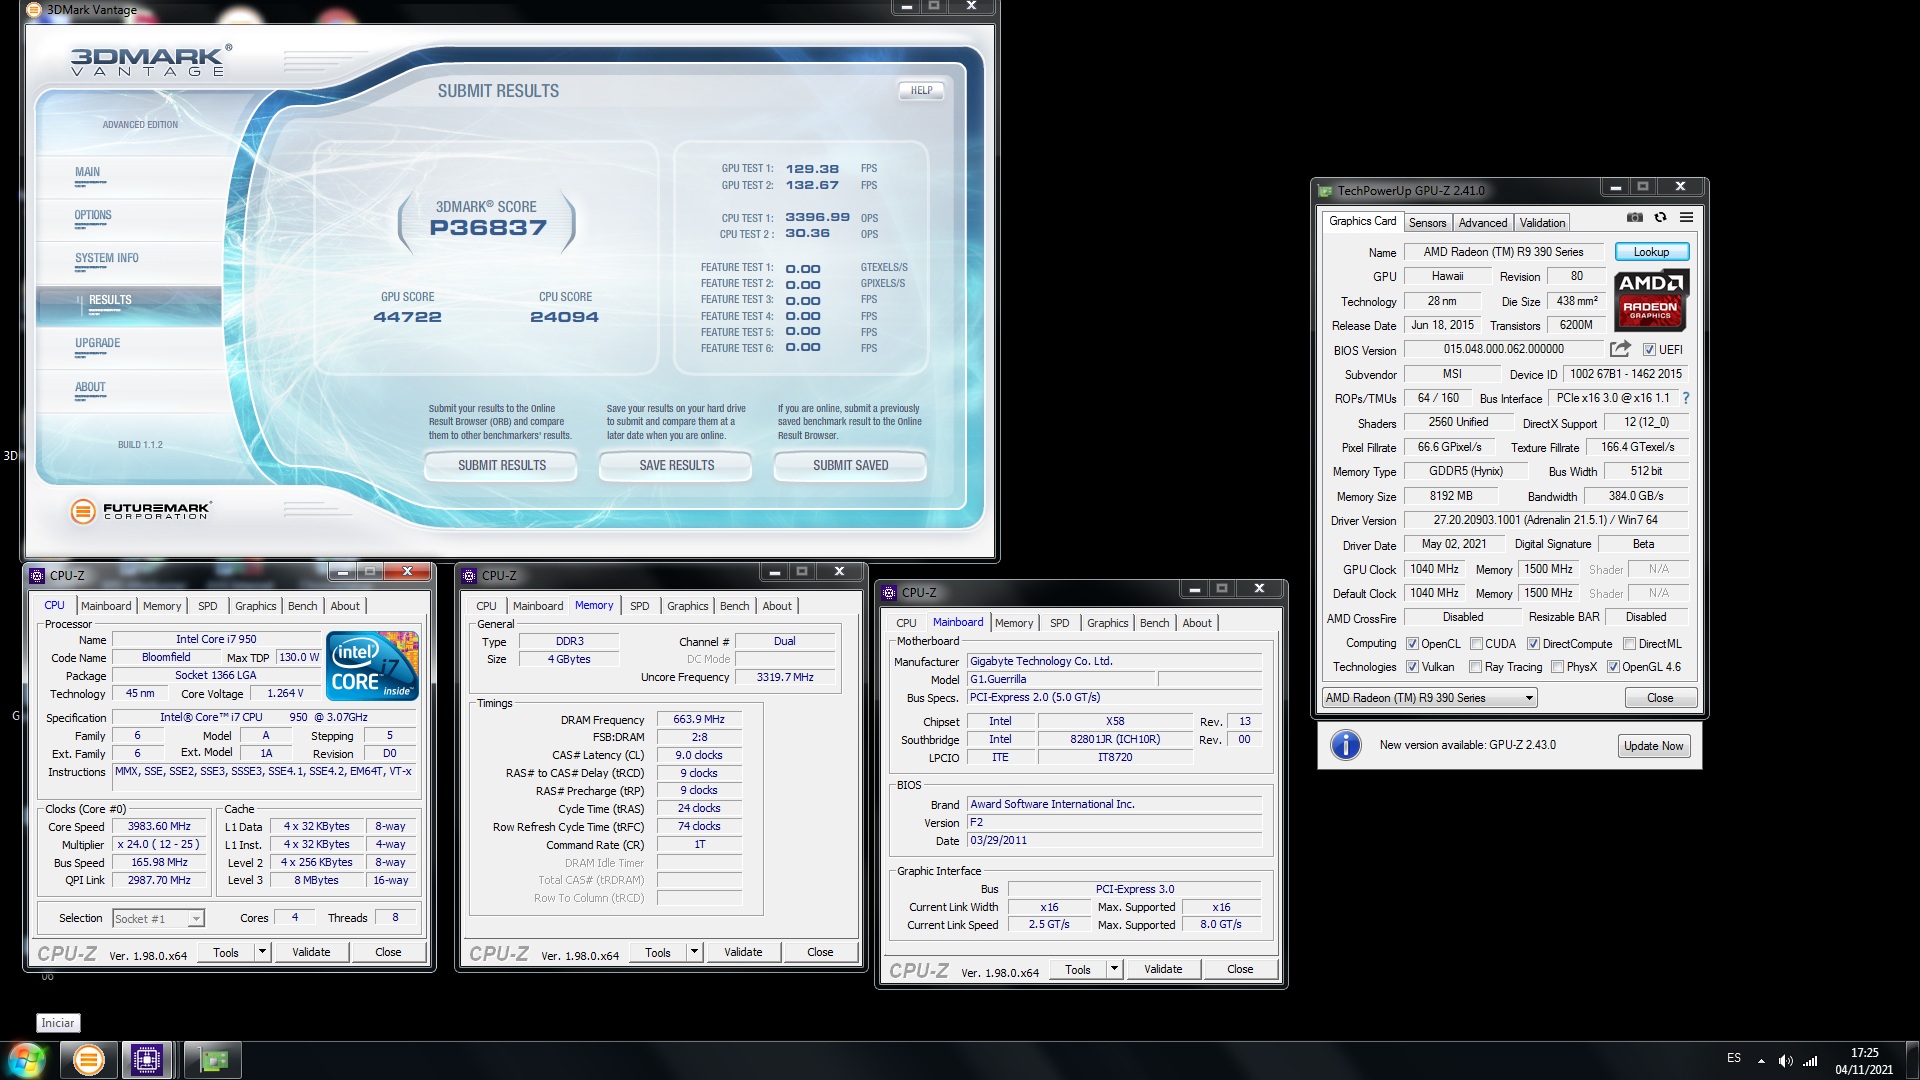This screenshot has height=1080, width=1920.
Task: Click the SUBMIT RESULTS button
Action: coord(502,466)
